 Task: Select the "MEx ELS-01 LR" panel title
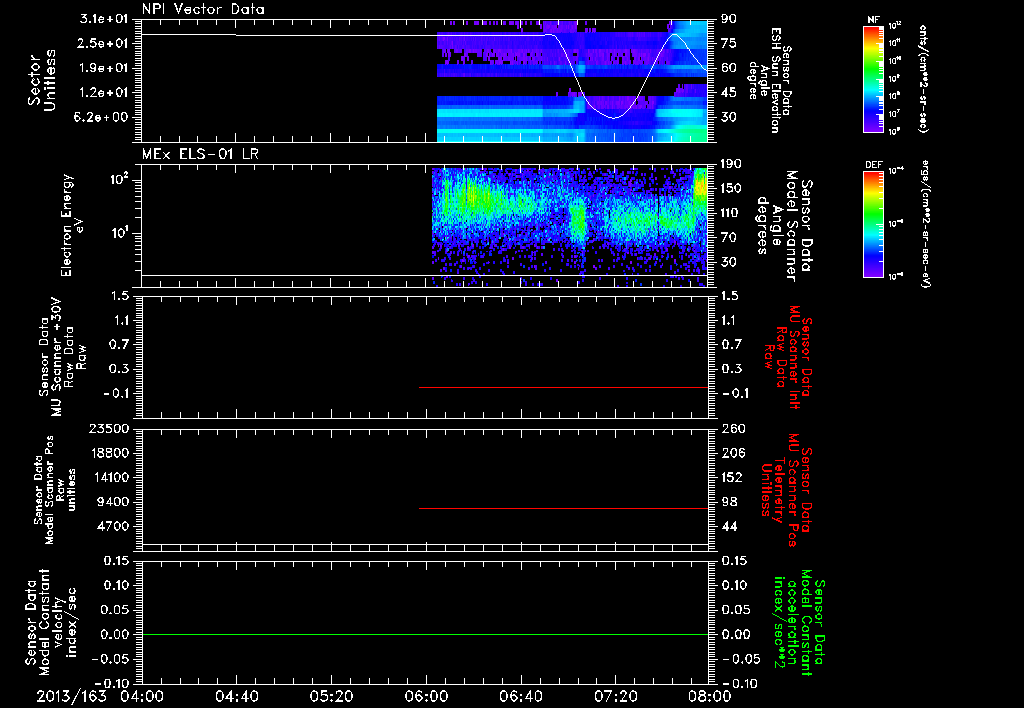point(200,154)
